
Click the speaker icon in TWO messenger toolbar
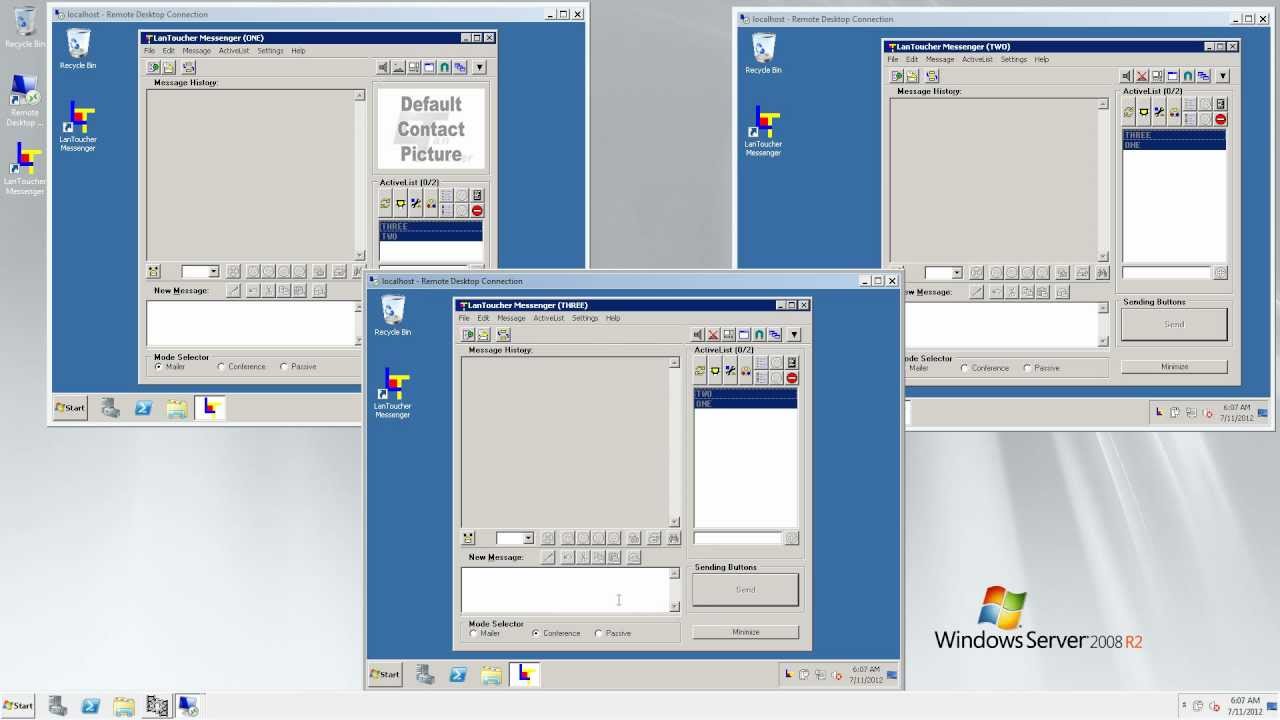pos(1127,76)
